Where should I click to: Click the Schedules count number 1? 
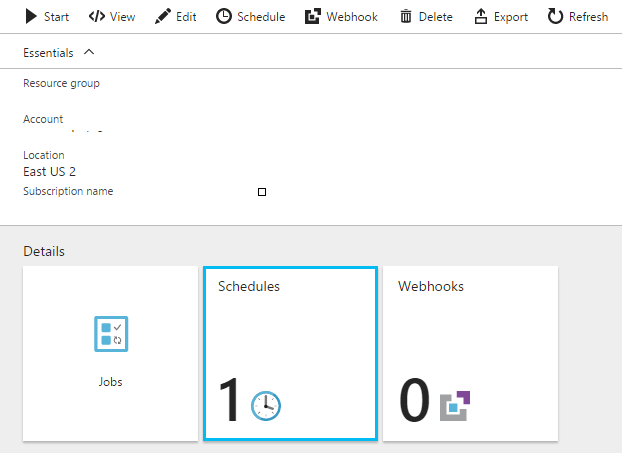(x=230, y=399)
